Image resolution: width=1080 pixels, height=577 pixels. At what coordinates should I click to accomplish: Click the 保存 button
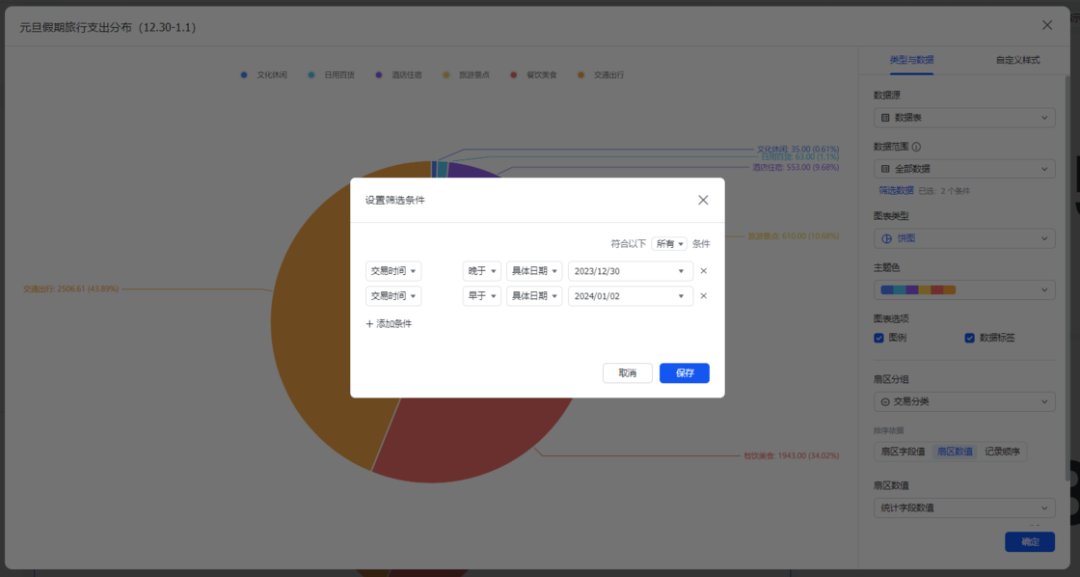pyautogui.click(x=684, y=373)
